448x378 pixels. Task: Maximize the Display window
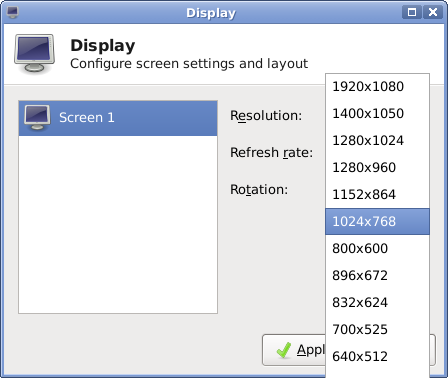point(412,12)
